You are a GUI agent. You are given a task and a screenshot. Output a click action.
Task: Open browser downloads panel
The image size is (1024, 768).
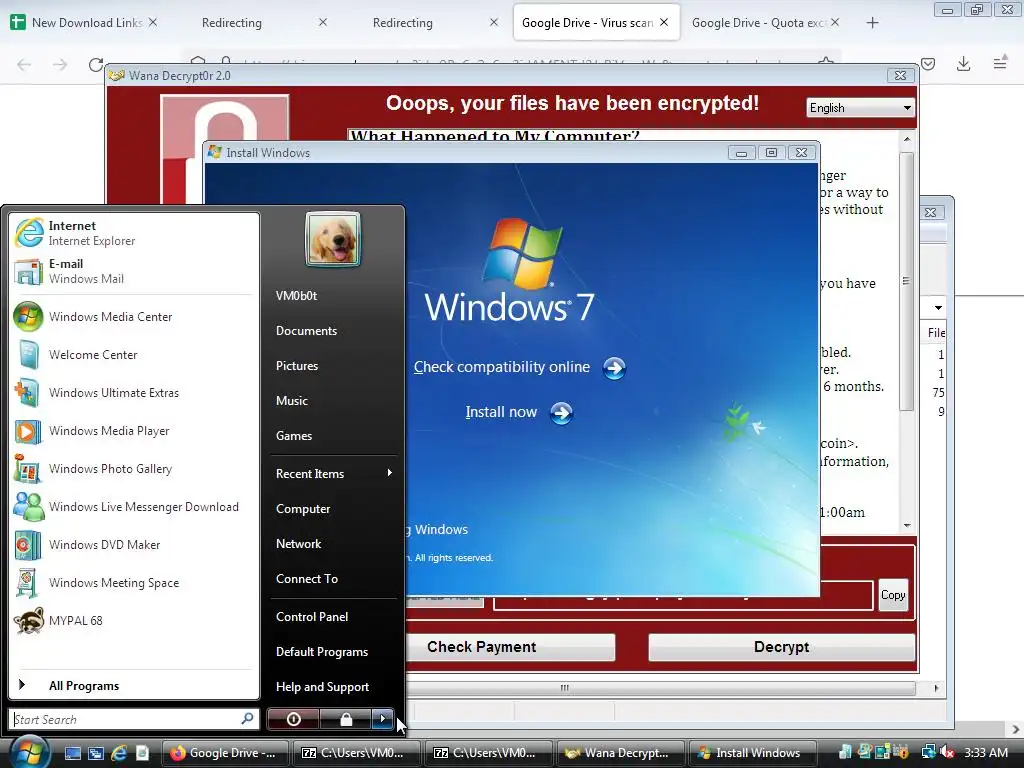point(963,63)
